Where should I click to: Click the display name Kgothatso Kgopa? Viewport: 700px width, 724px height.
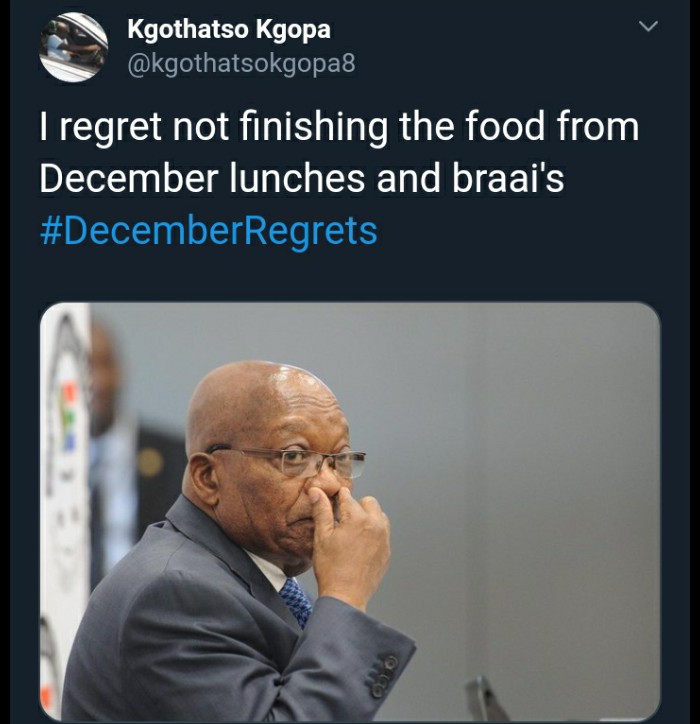point(229,30)
